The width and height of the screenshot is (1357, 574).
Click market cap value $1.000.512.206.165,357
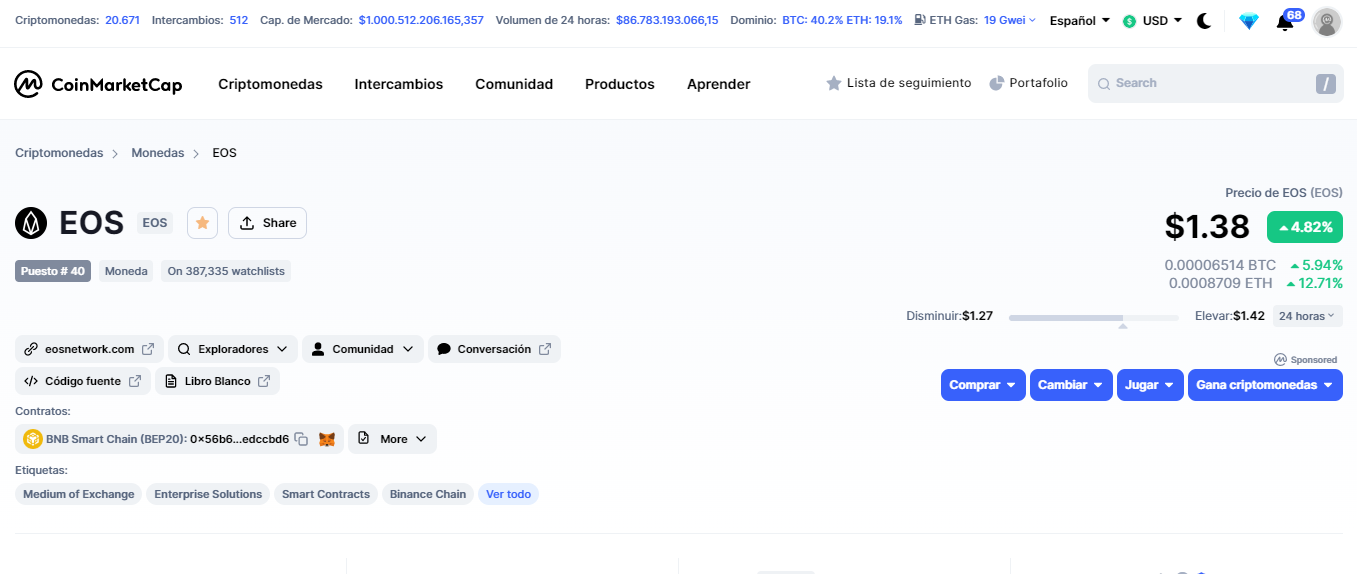(421, 20)
